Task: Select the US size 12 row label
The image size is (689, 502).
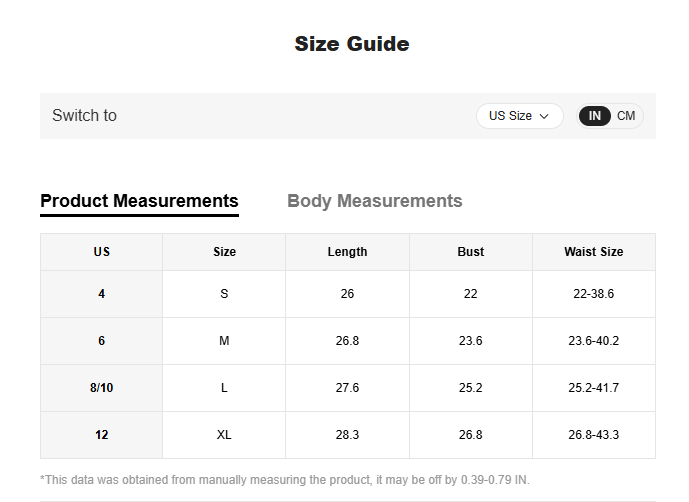Action: pyautogui.click(x=101, y=435)
